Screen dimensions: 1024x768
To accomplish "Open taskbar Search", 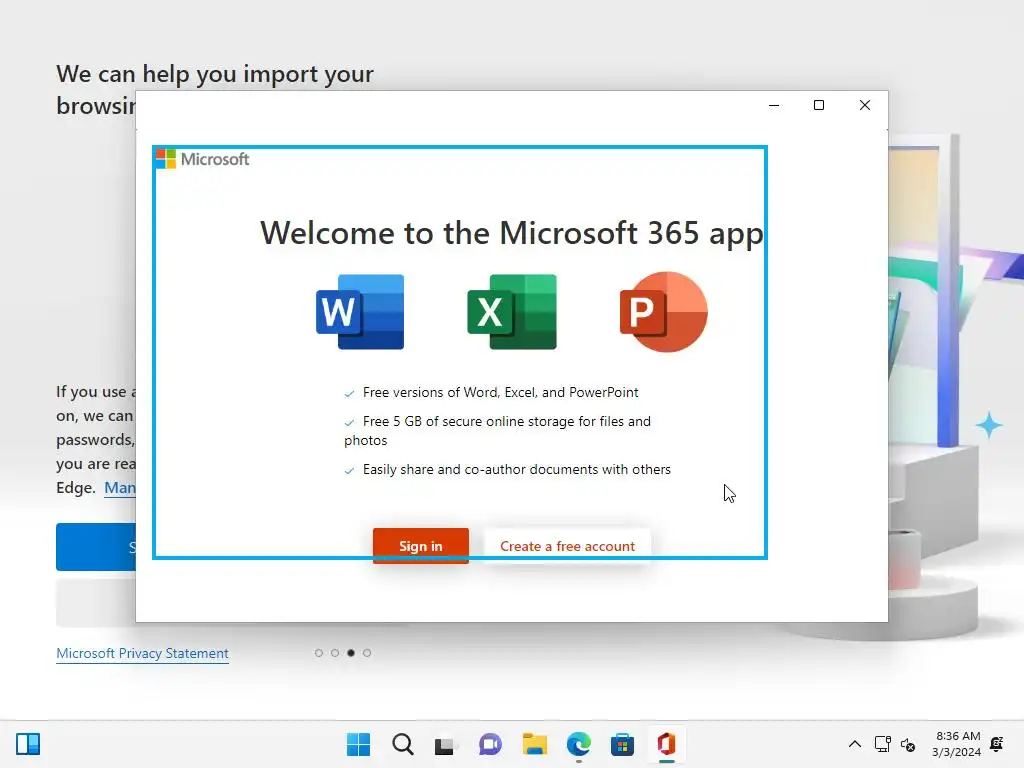I will (402, 744).
